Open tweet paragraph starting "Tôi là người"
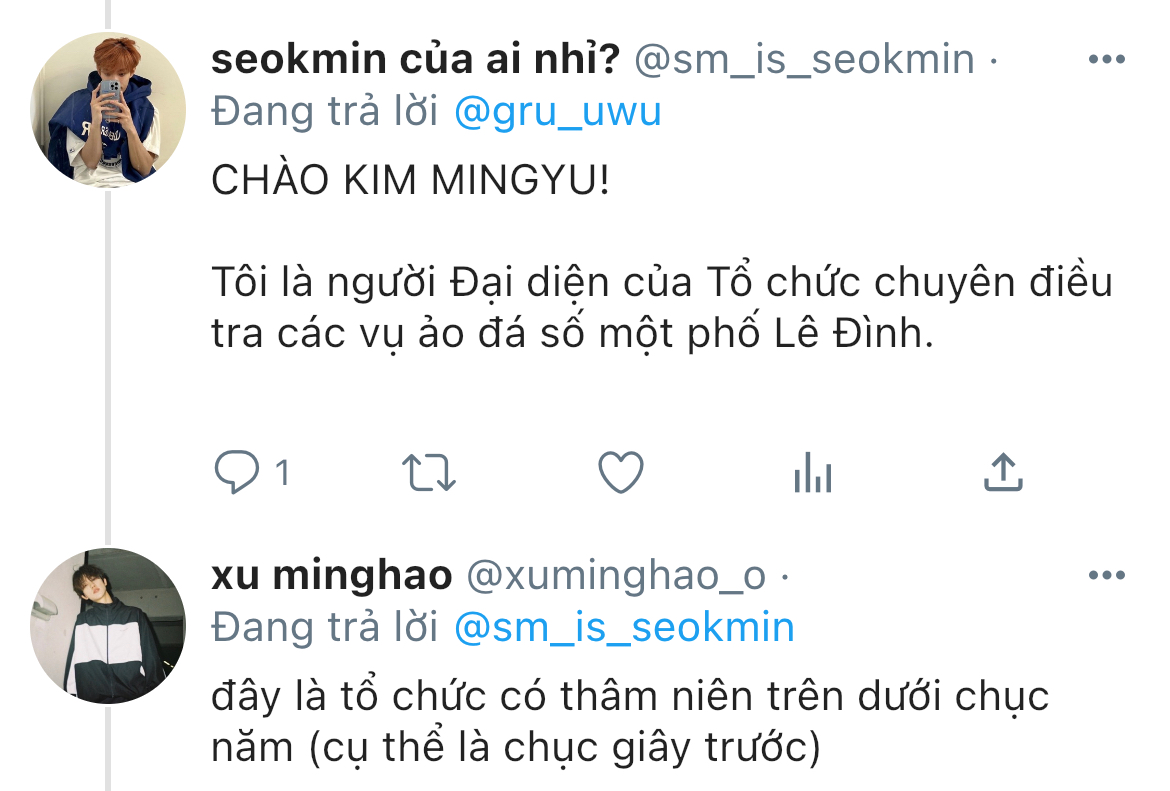 (660, 308)
